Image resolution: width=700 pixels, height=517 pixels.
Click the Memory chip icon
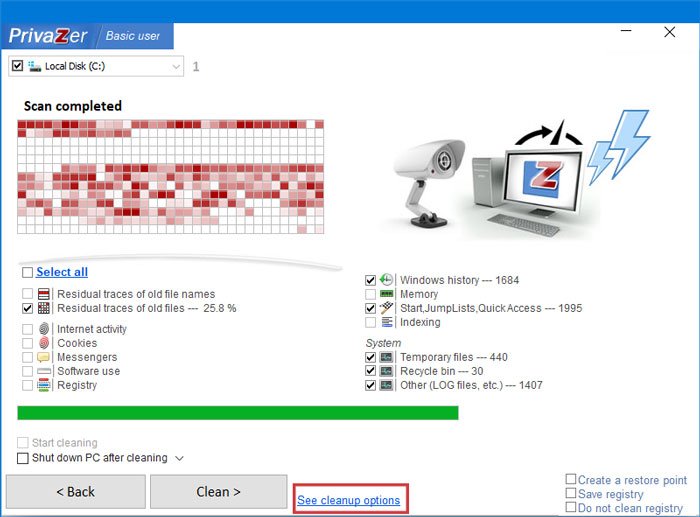(387, 294)
